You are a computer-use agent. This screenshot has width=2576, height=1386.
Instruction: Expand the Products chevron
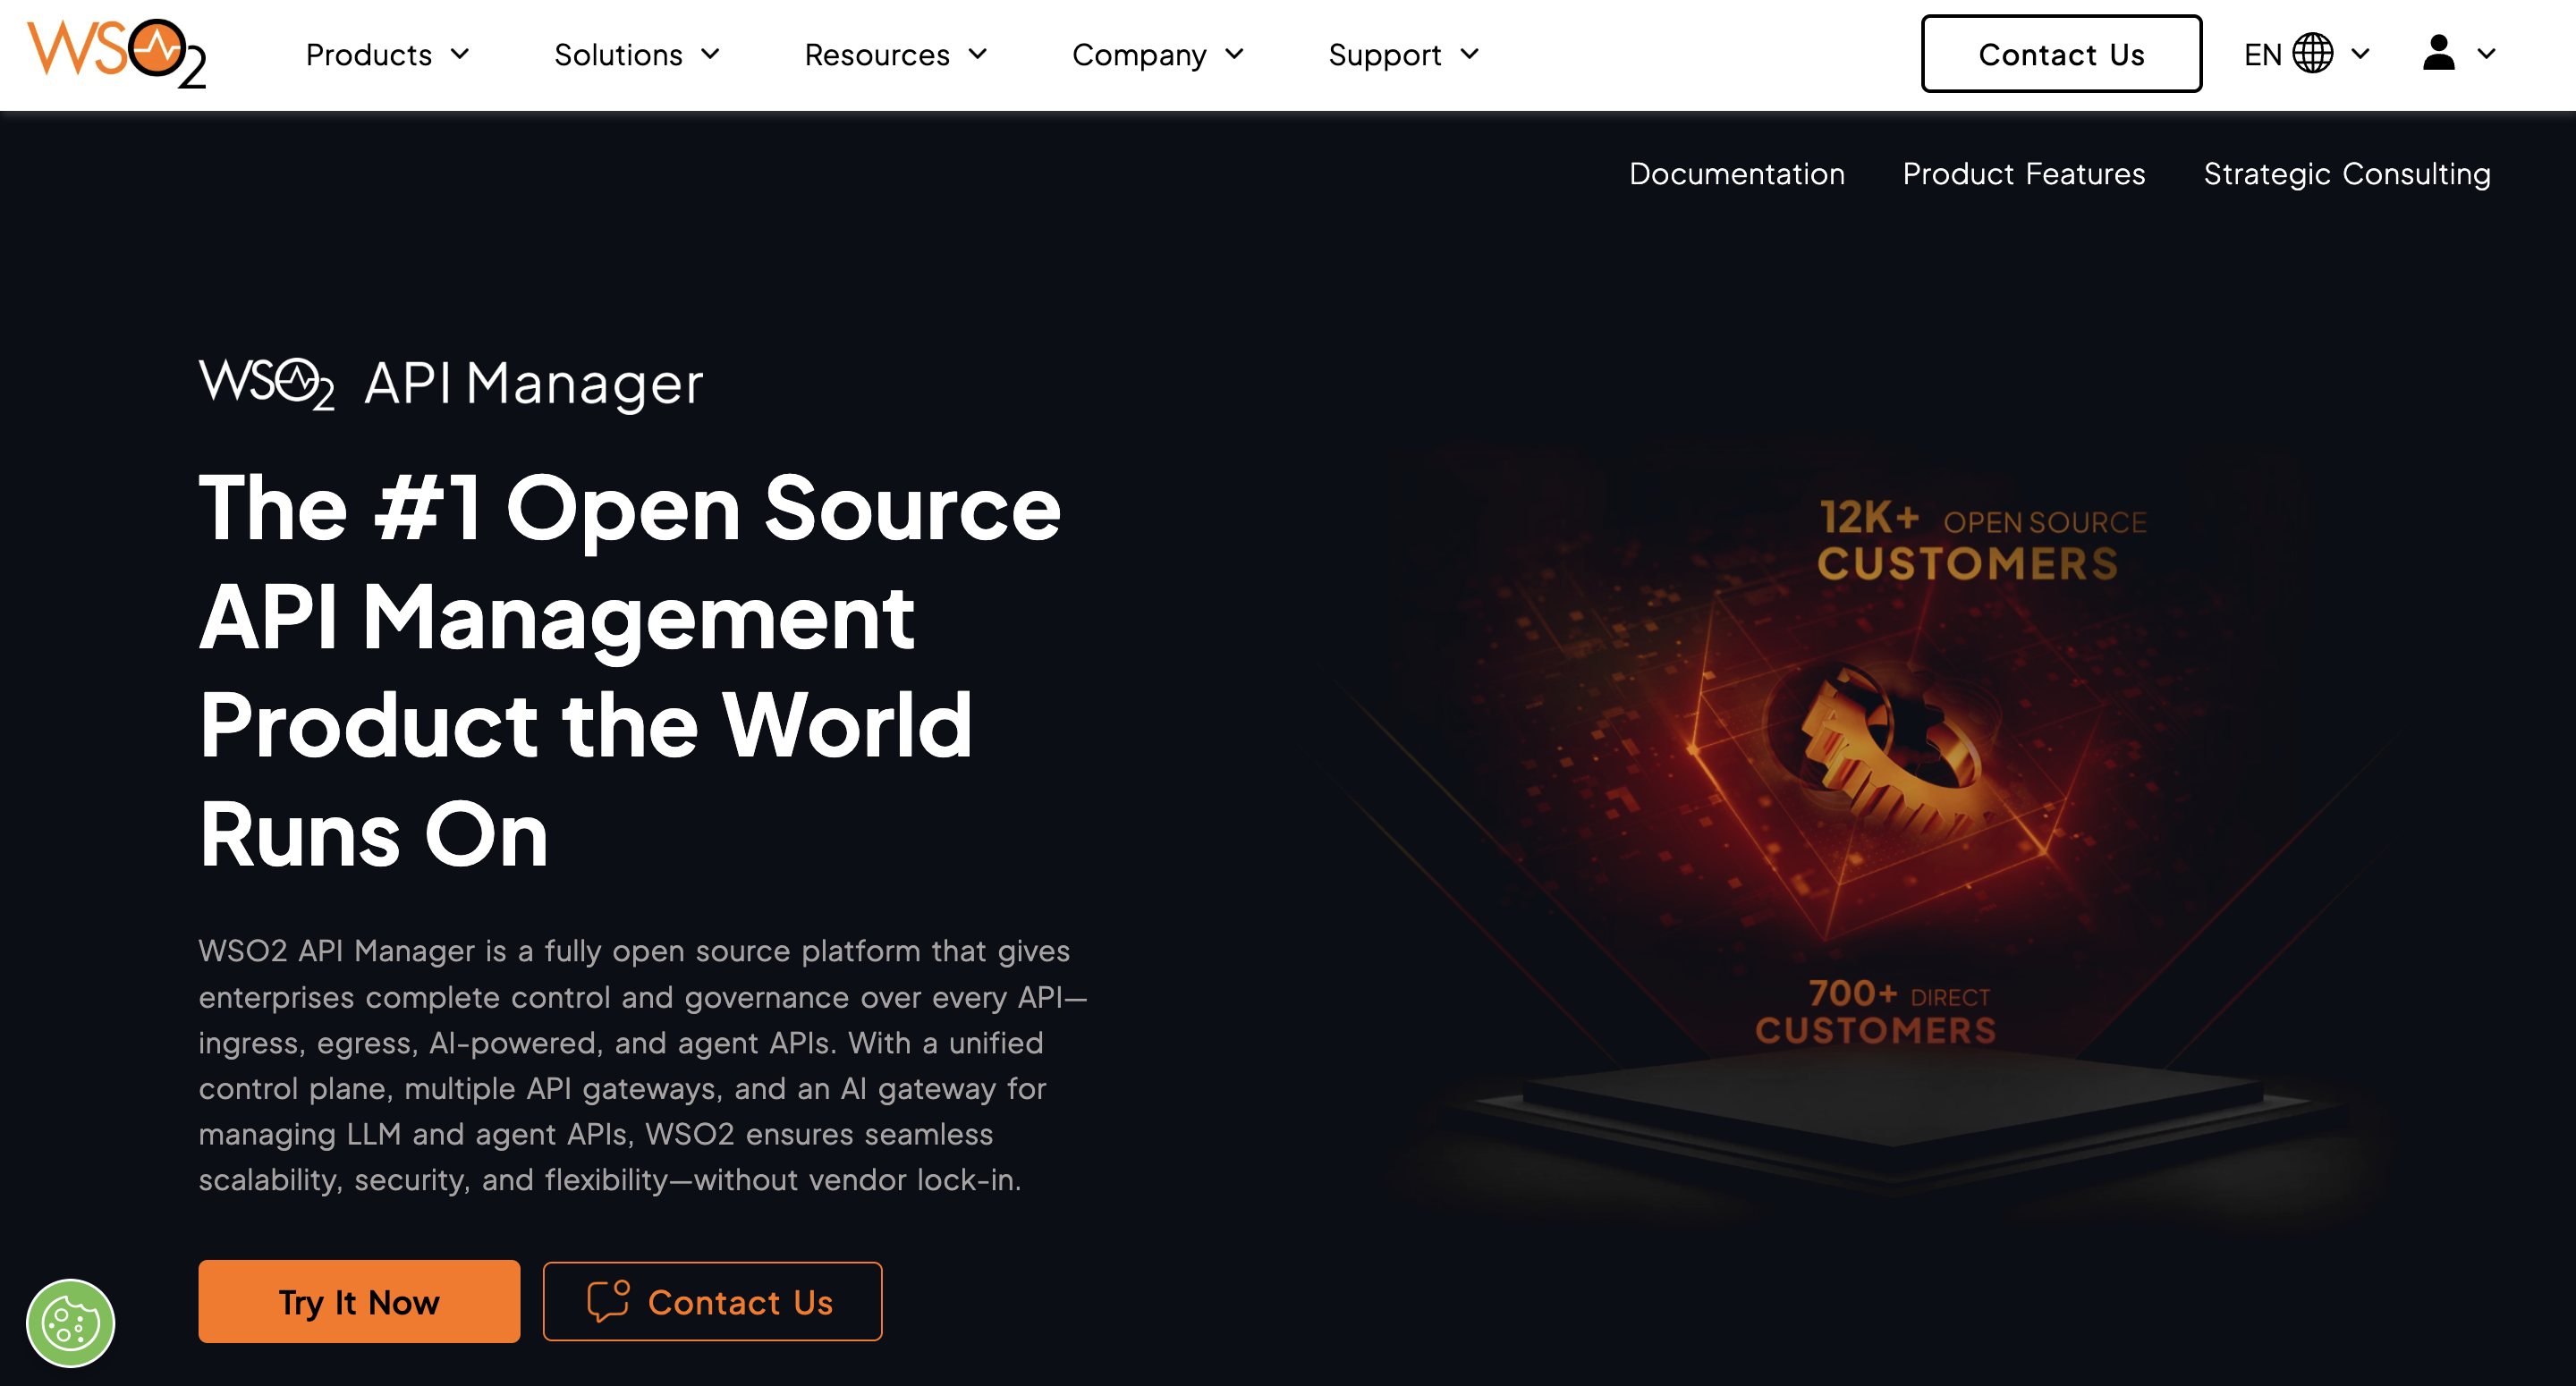click(460, 54)
